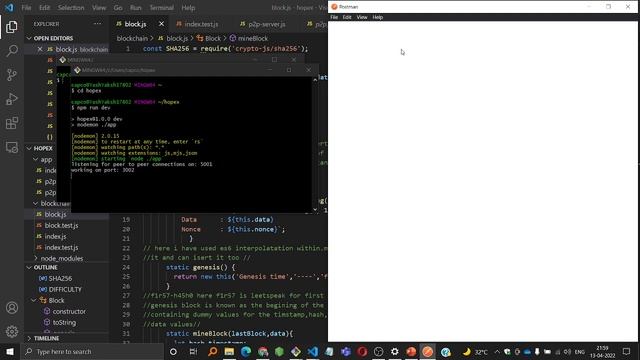The height and width of the screenshot is (360, 640).
Task: Open notification center on taskbar
Action: pos(627,351)
